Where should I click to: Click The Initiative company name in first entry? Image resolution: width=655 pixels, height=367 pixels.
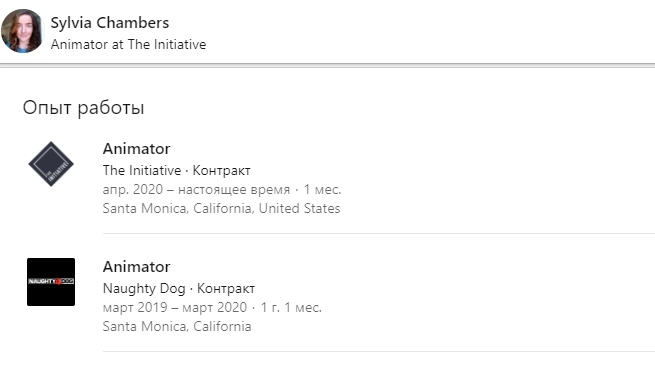[142, 170]
